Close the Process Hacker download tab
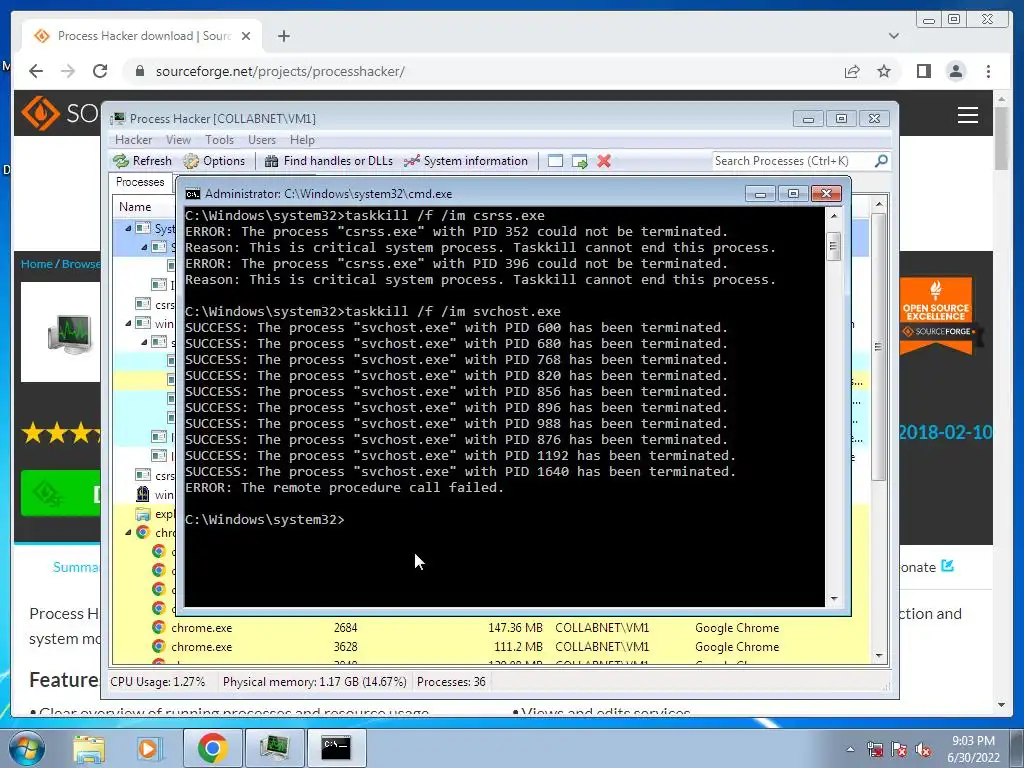Image resolution: width=1024 pixels, height=768 pixels. 246,36
